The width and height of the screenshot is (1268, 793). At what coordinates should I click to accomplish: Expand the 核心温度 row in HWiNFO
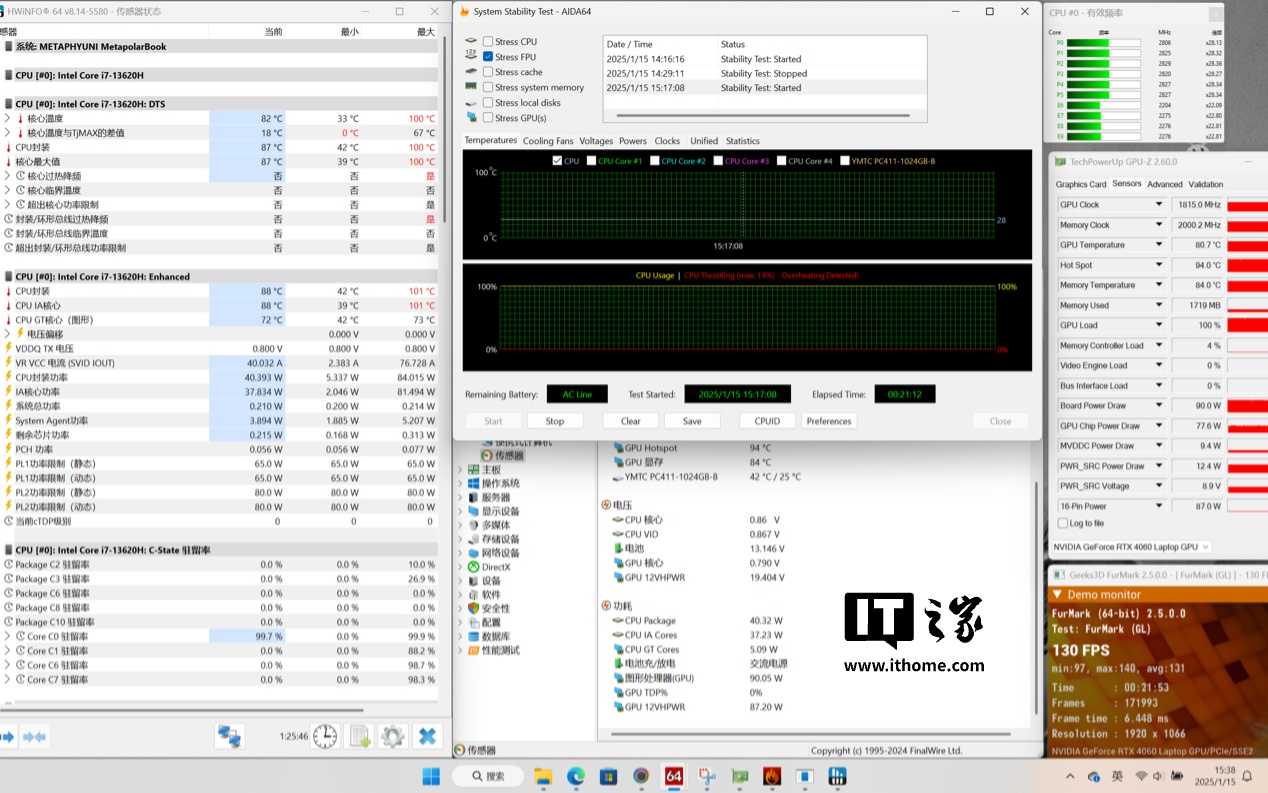tap(7, 119)
